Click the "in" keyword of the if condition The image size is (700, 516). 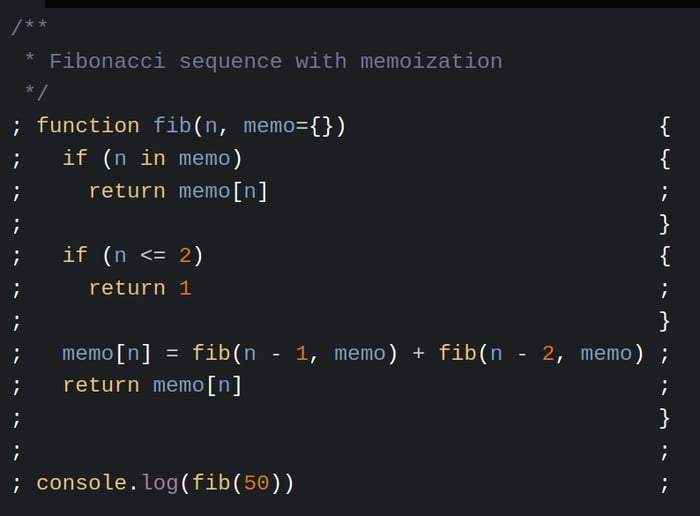[x=153, y=158]
